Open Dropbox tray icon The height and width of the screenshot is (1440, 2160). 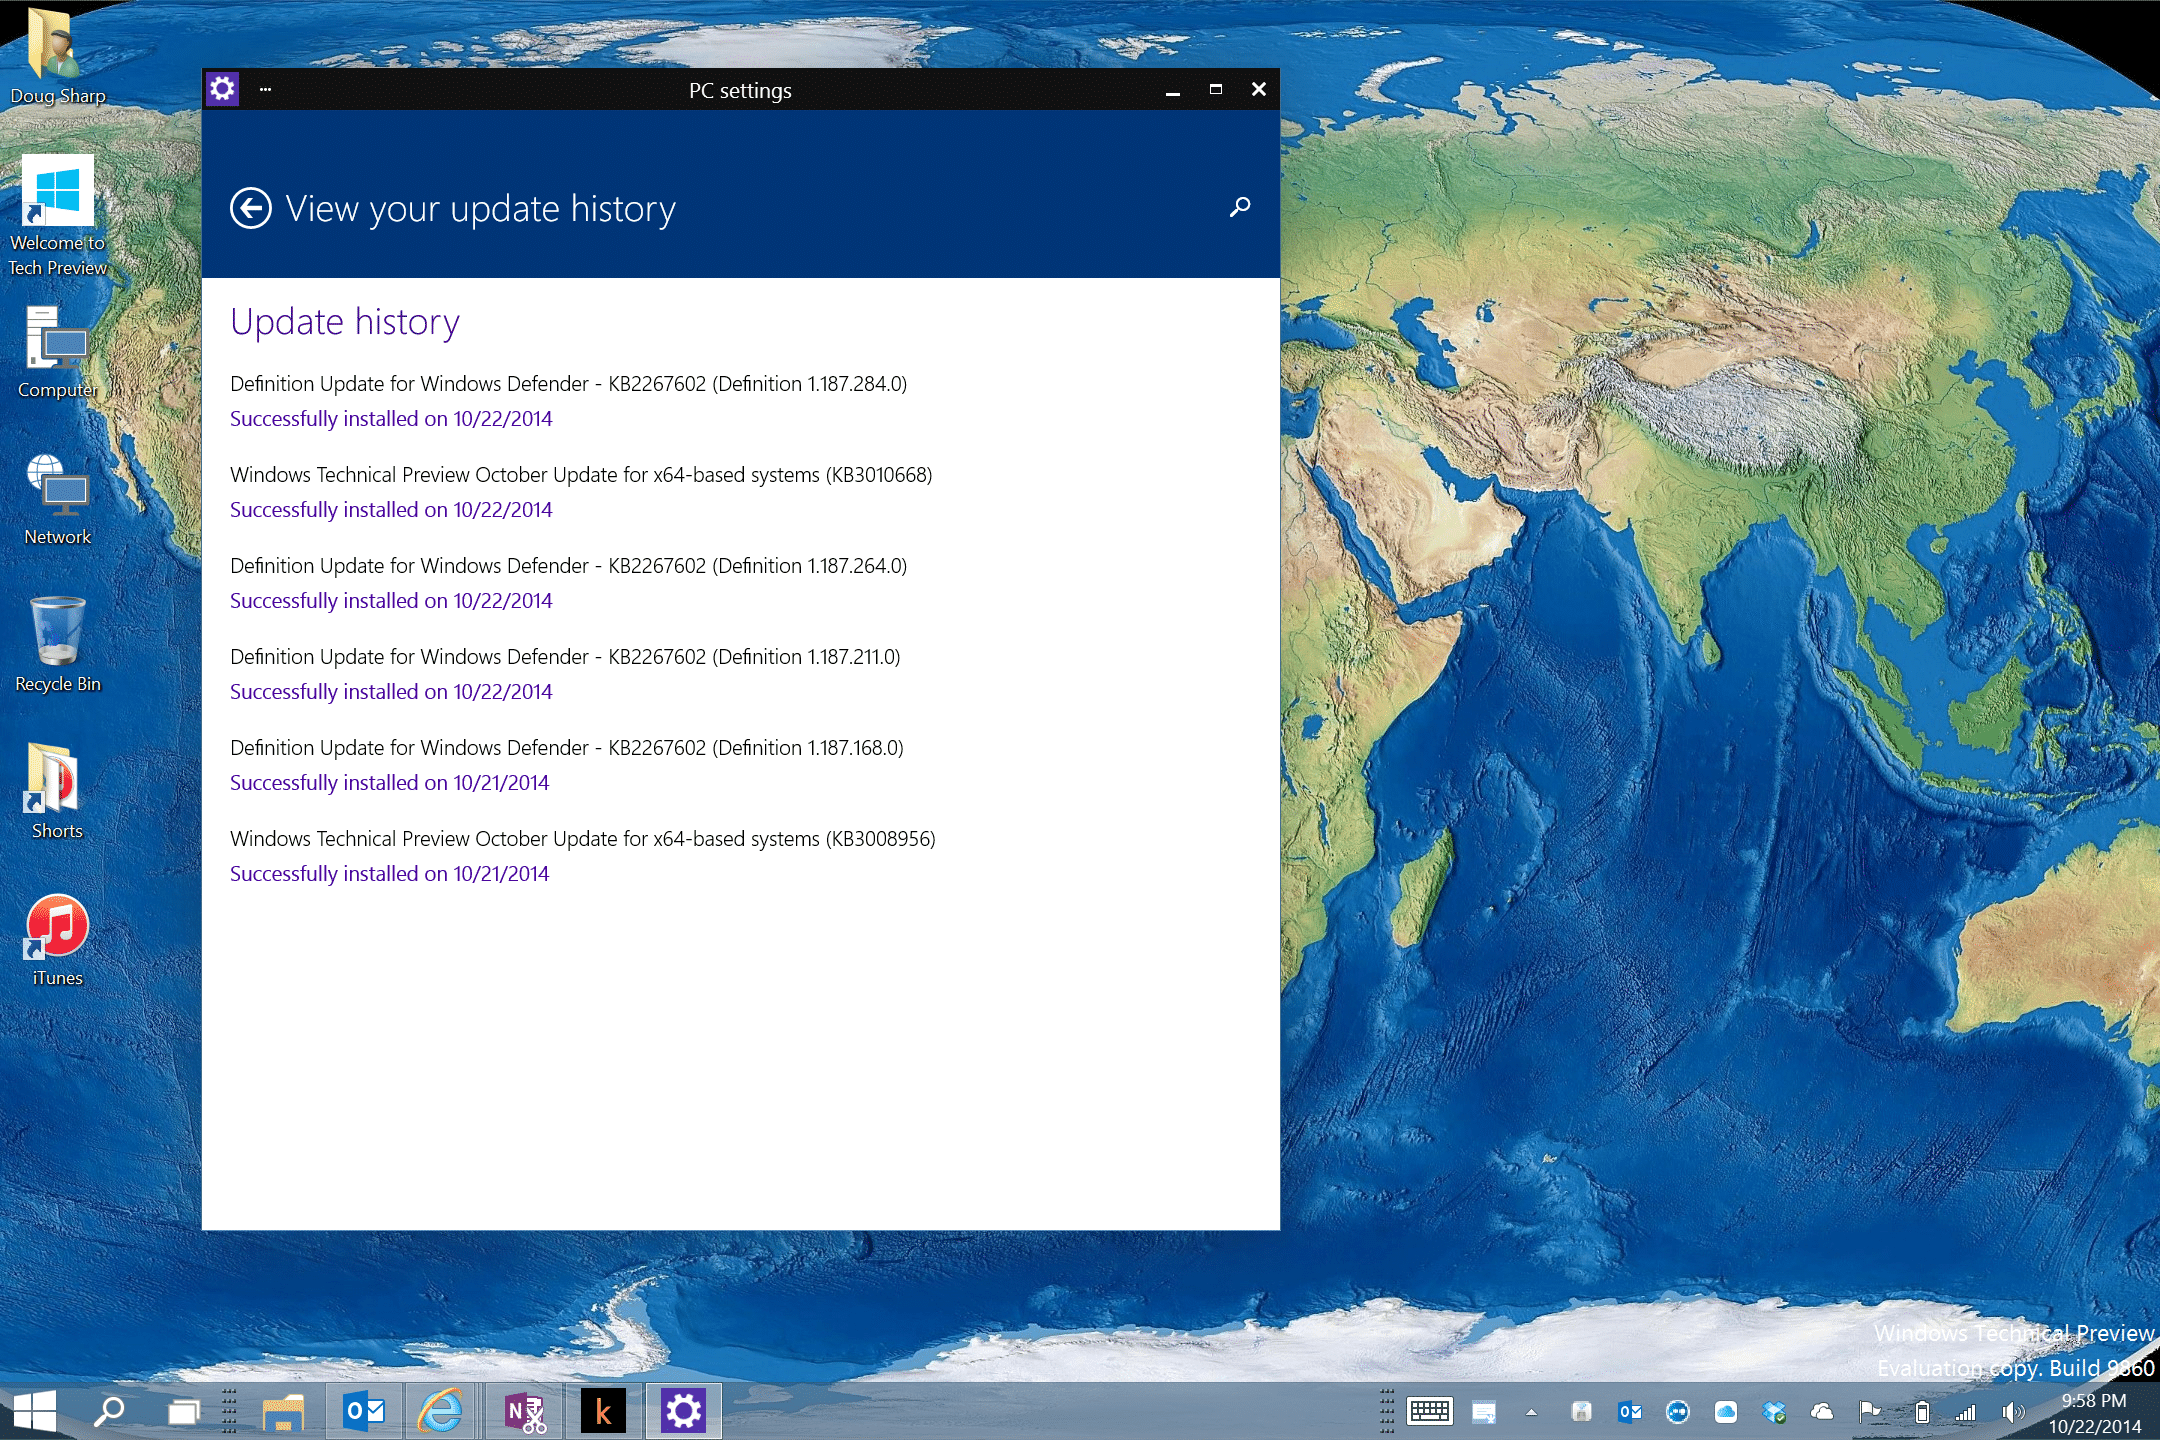coord(1774,1412)
